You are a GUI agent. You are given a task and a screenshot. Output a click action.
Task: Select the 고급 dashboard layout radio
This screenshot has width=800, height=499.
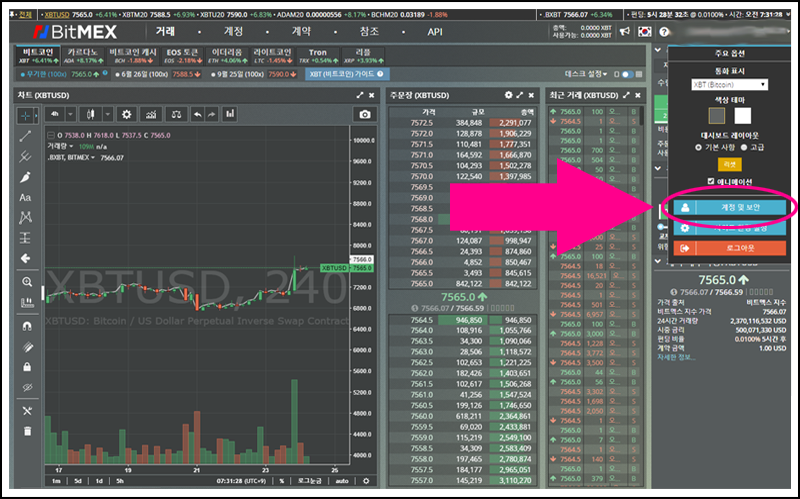click(744, 147)
